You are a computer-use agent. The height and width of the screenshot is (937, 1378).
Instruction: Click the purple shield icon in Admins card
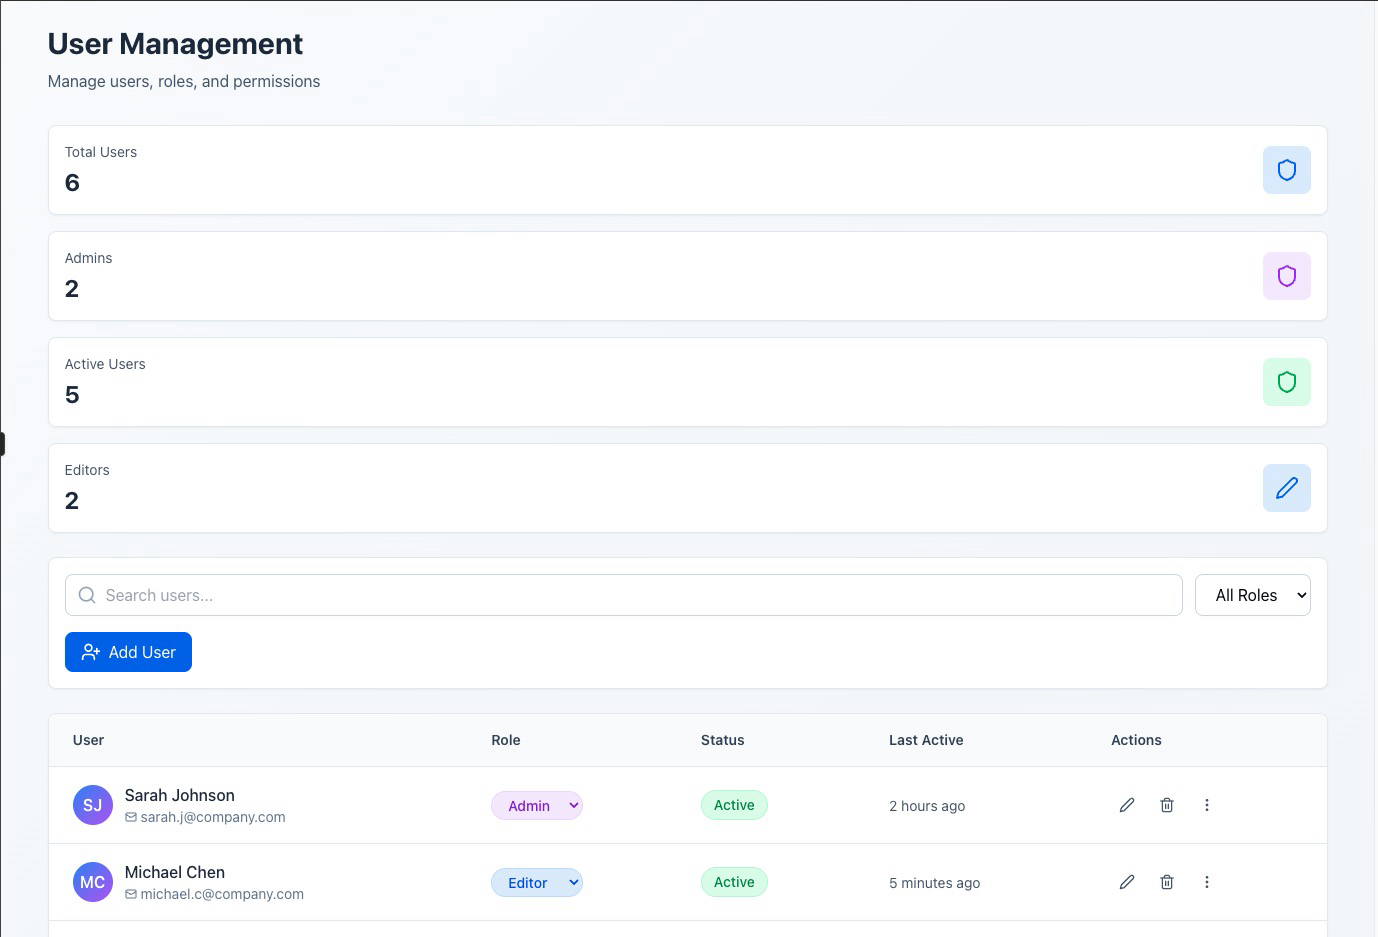[1286, 276]
